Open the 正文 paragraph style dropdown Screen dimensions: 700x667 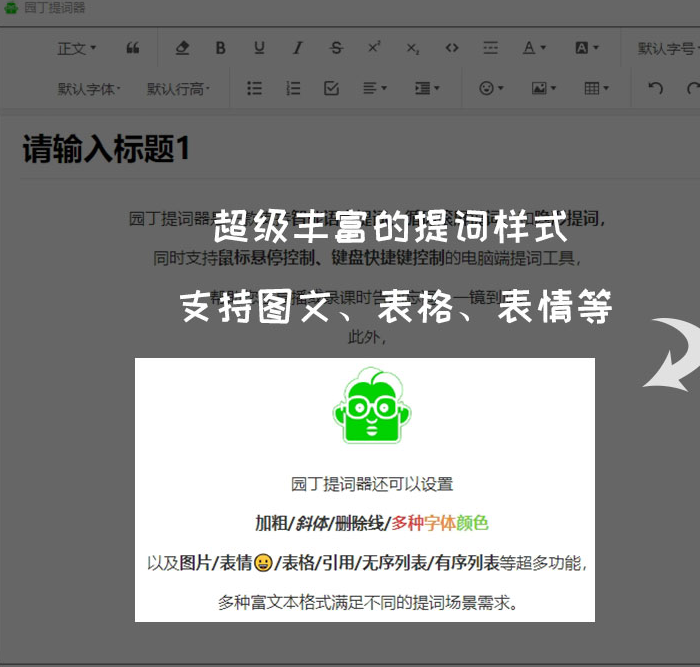pos(77,48)
